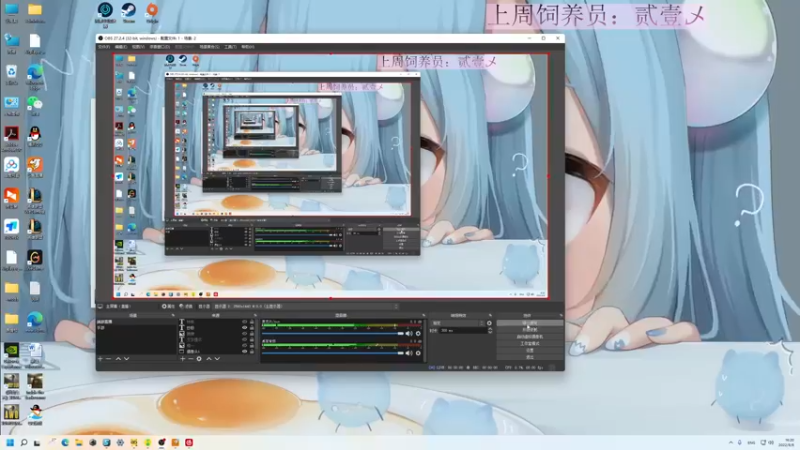
Task: Pop out the Audio Mixer dock panel
Action: coord(423,315)
